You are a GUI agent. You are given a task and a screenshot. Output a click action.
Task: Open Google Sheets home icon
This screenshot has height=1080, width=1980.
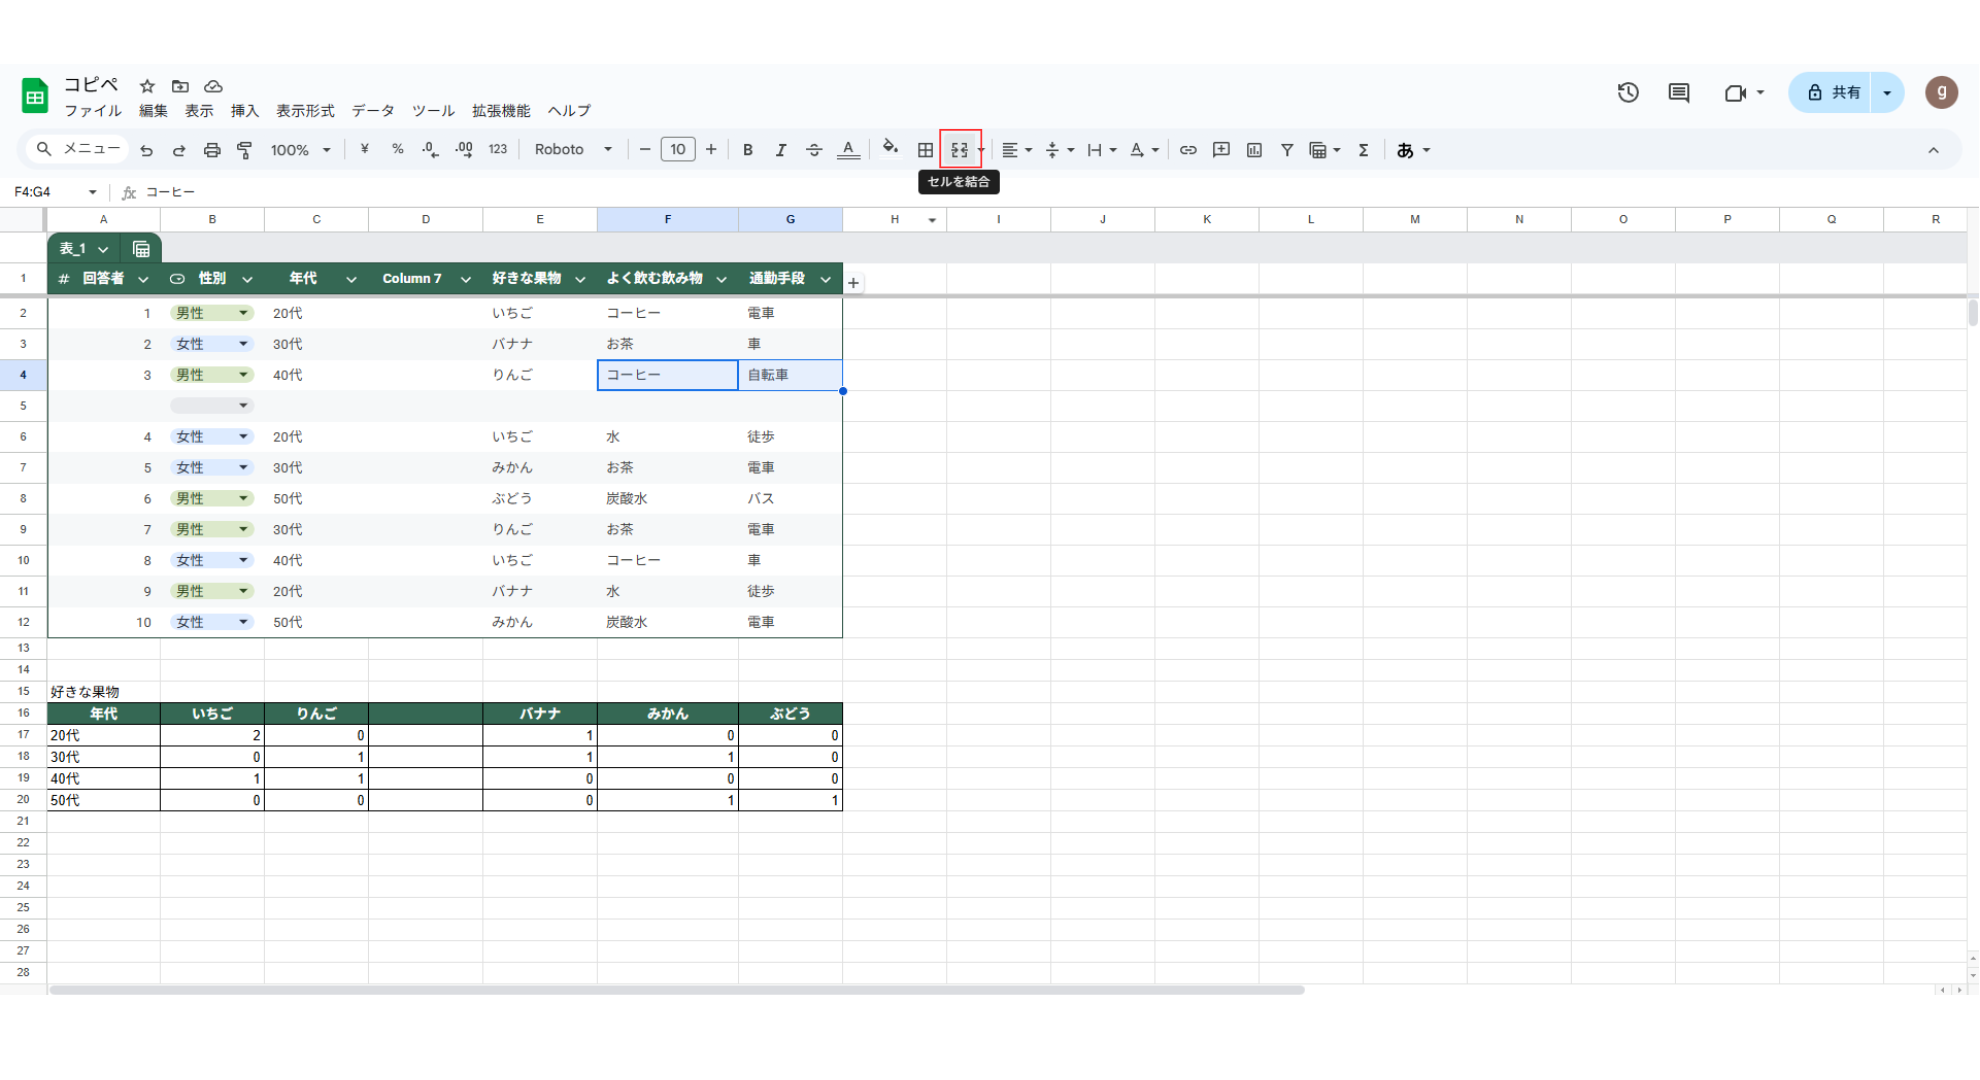tap(35, 96)
